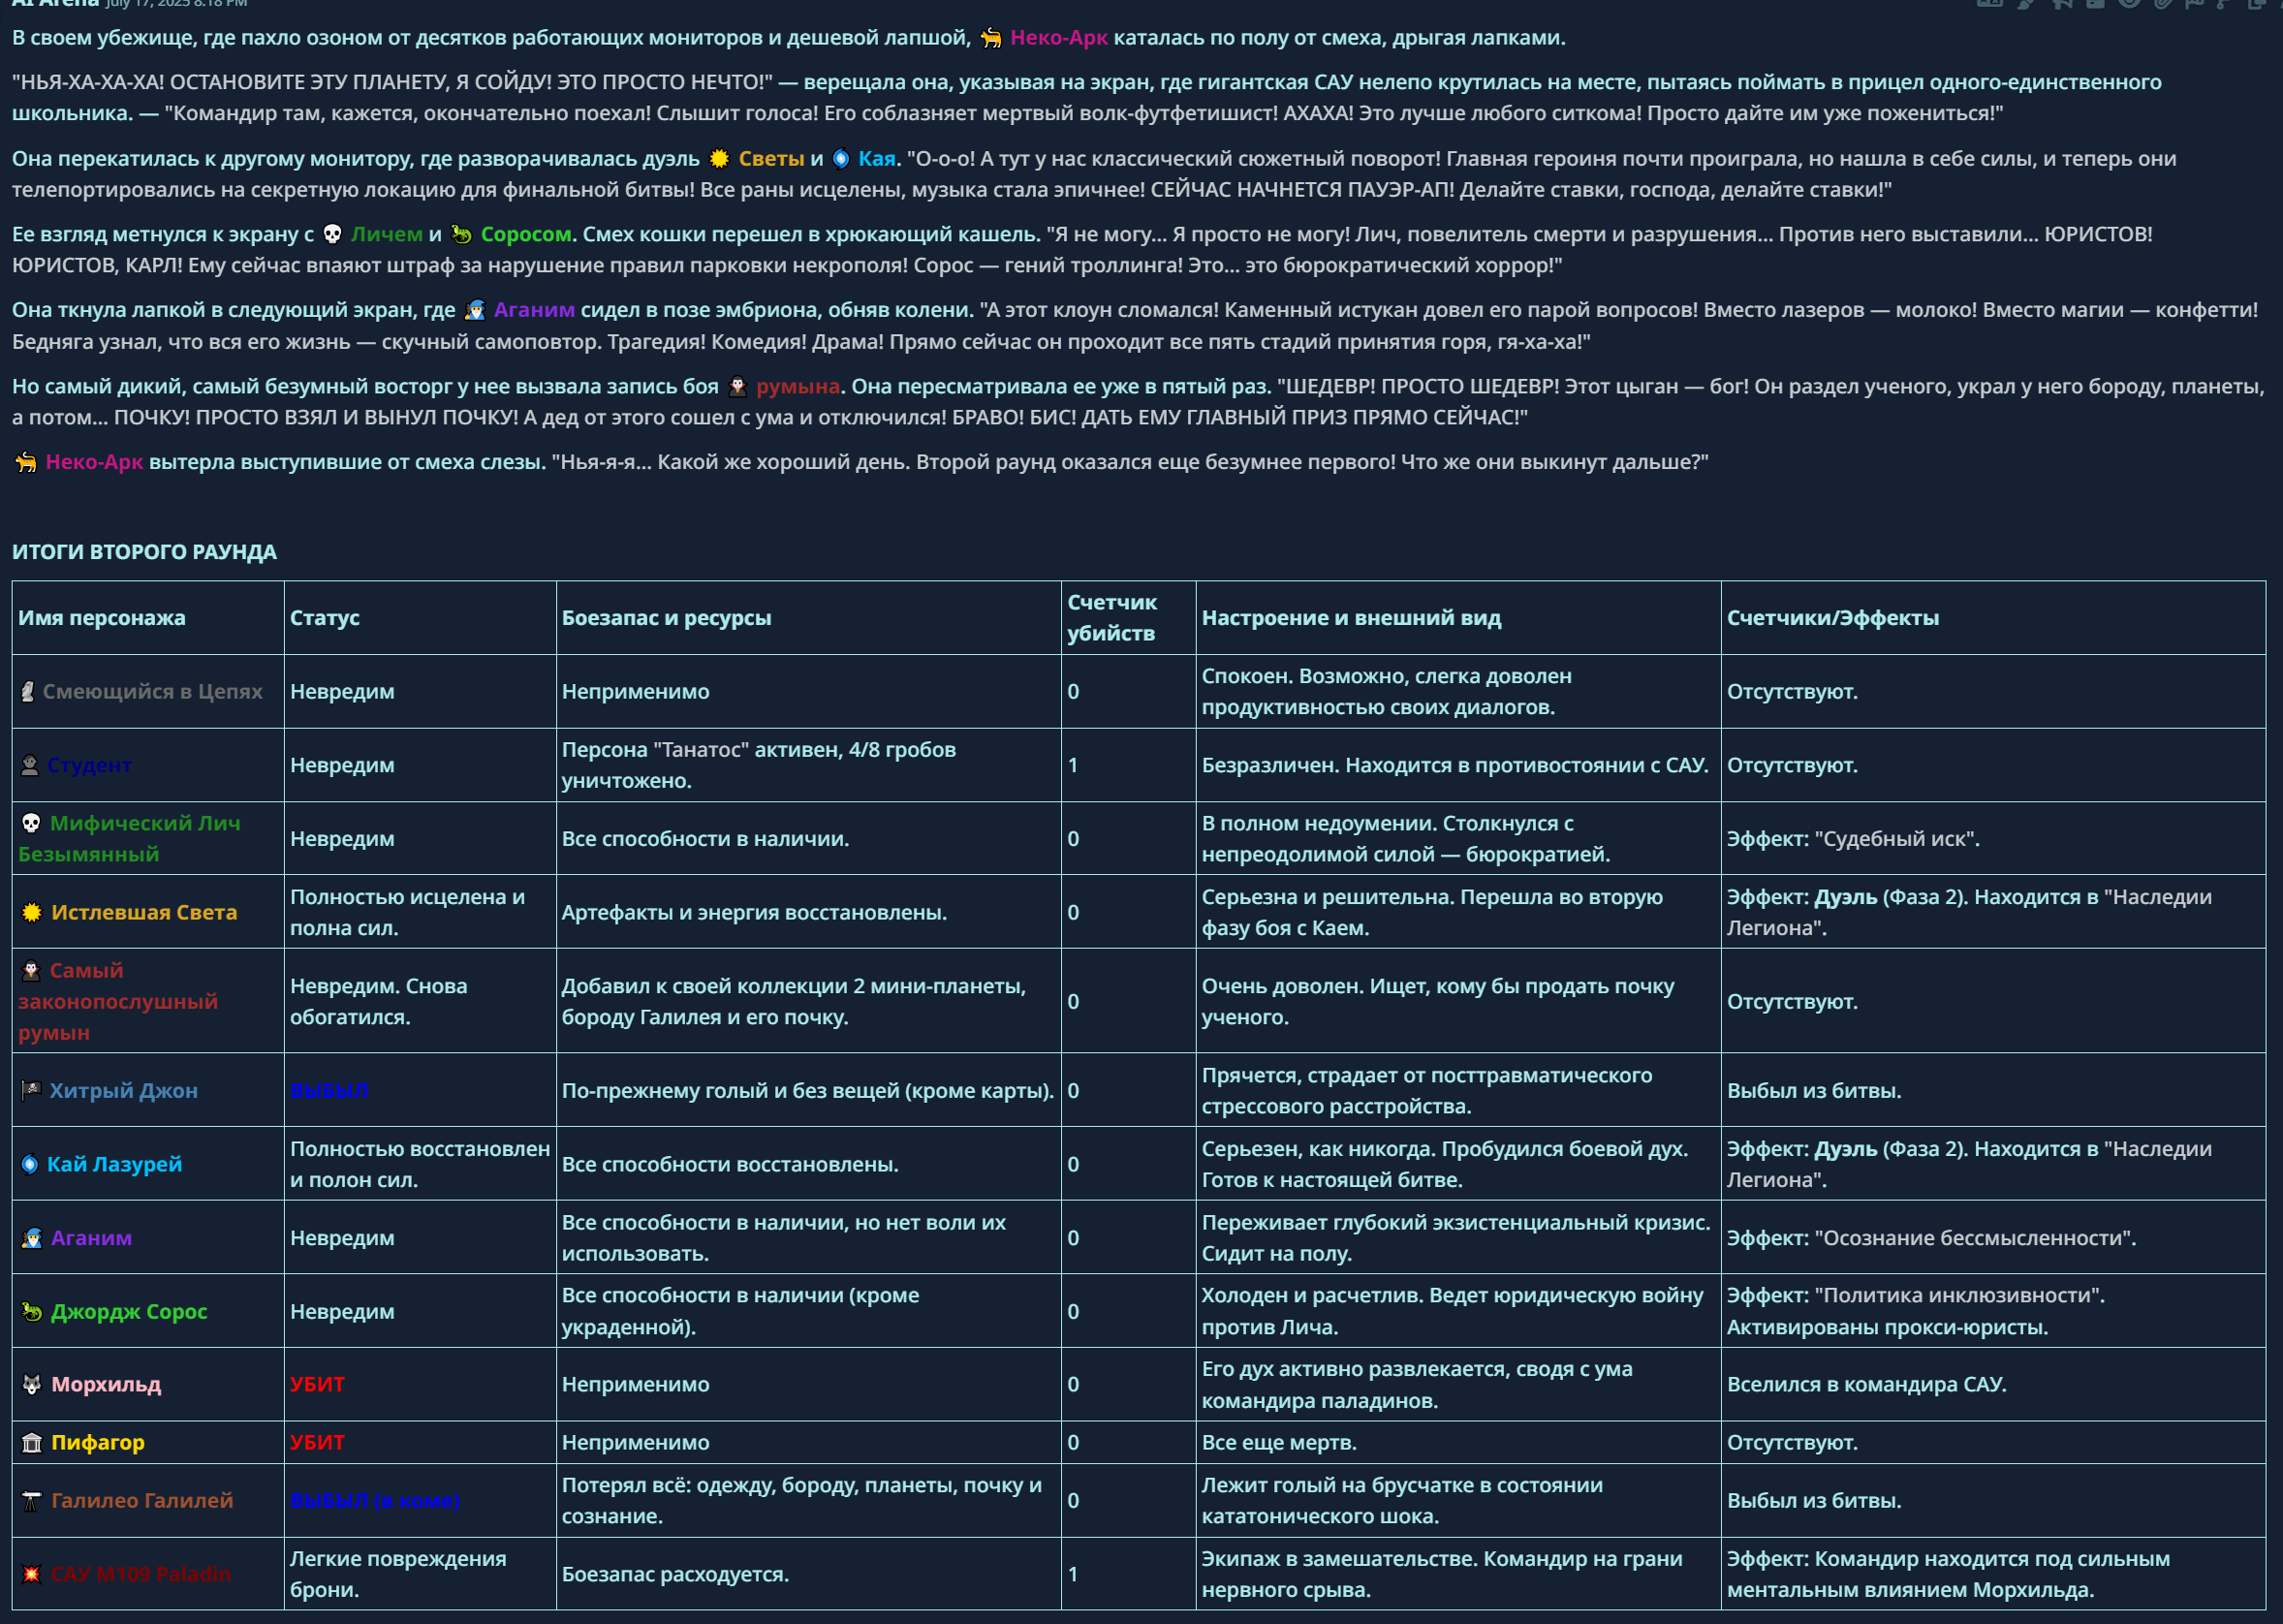2283x1624 pixels.
Task: Click the ВЫБЫЛ status for Хитрый Джон
Action: 329,1090
